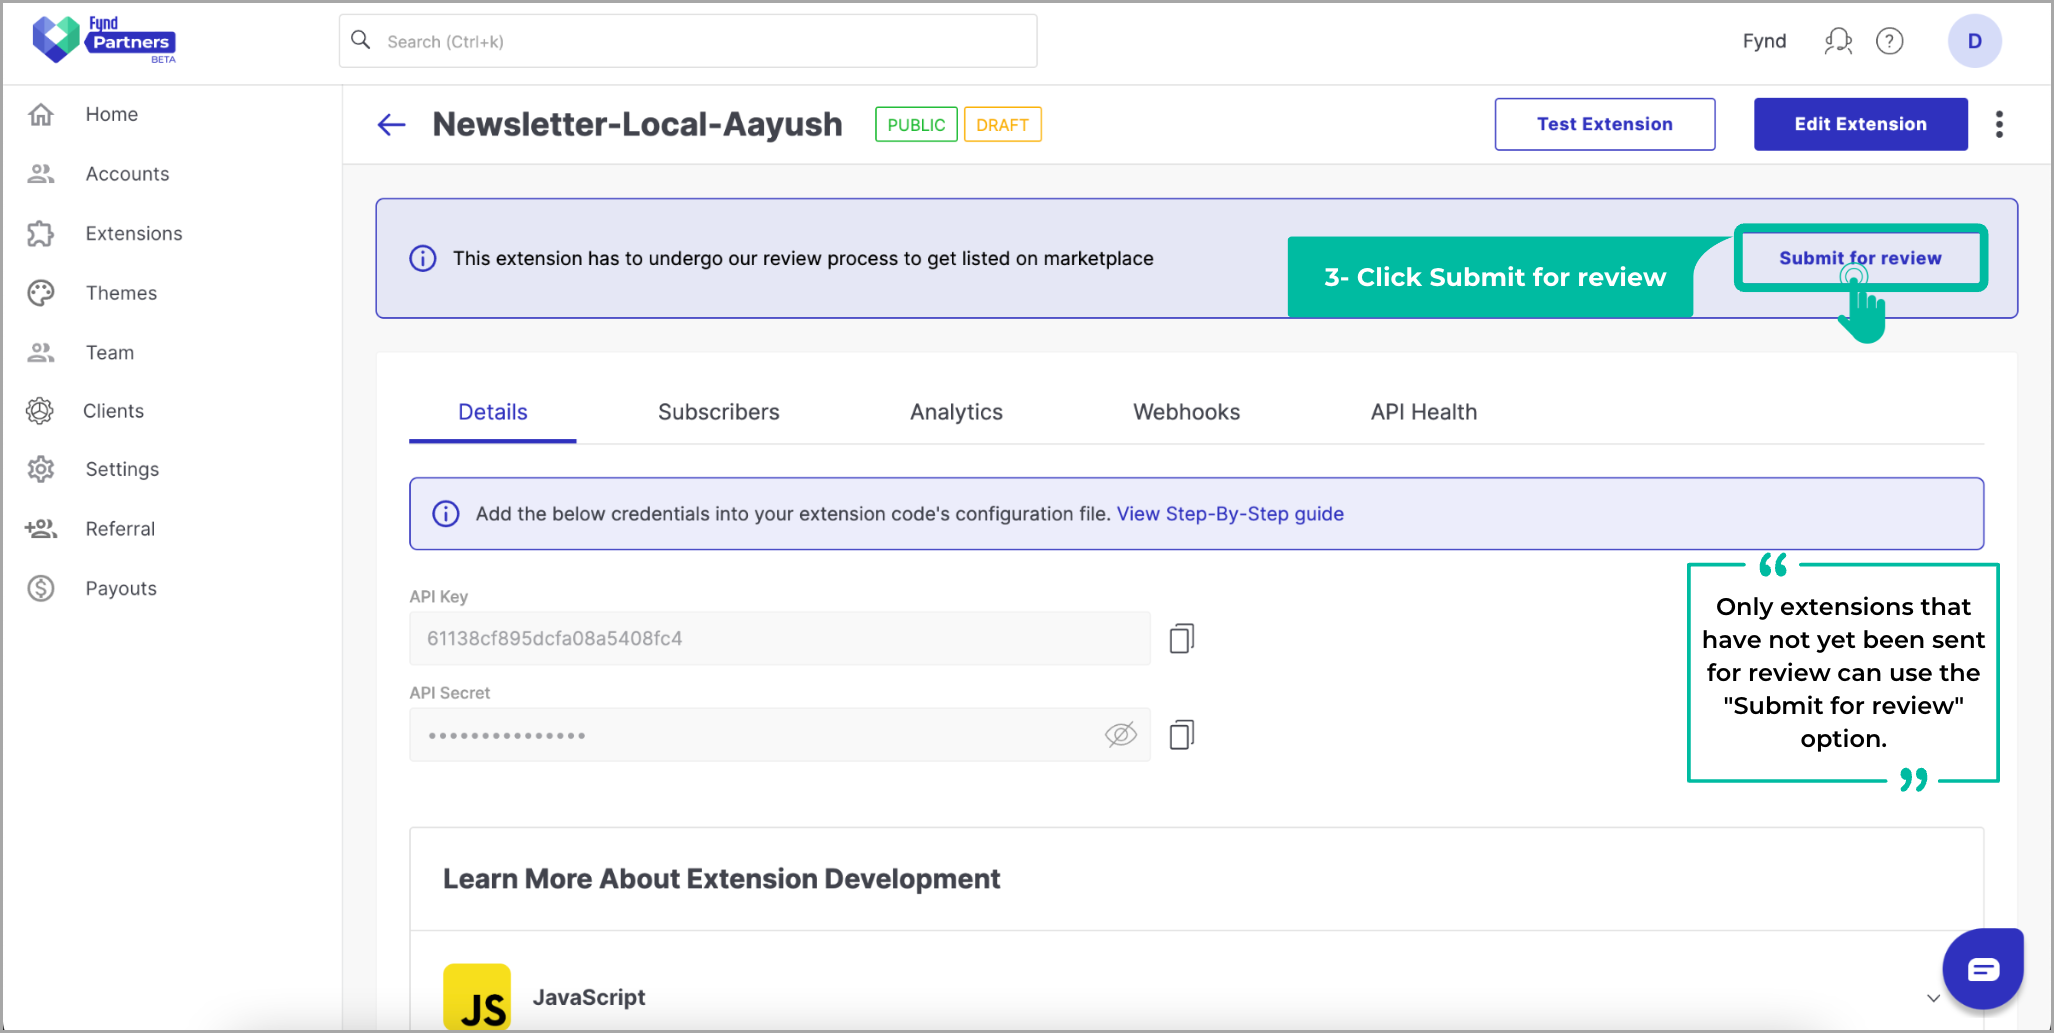Open the three-dot more options menu
Image resolution: width=2054 pixels, height=1033 pixels.
coord(1999,124)
